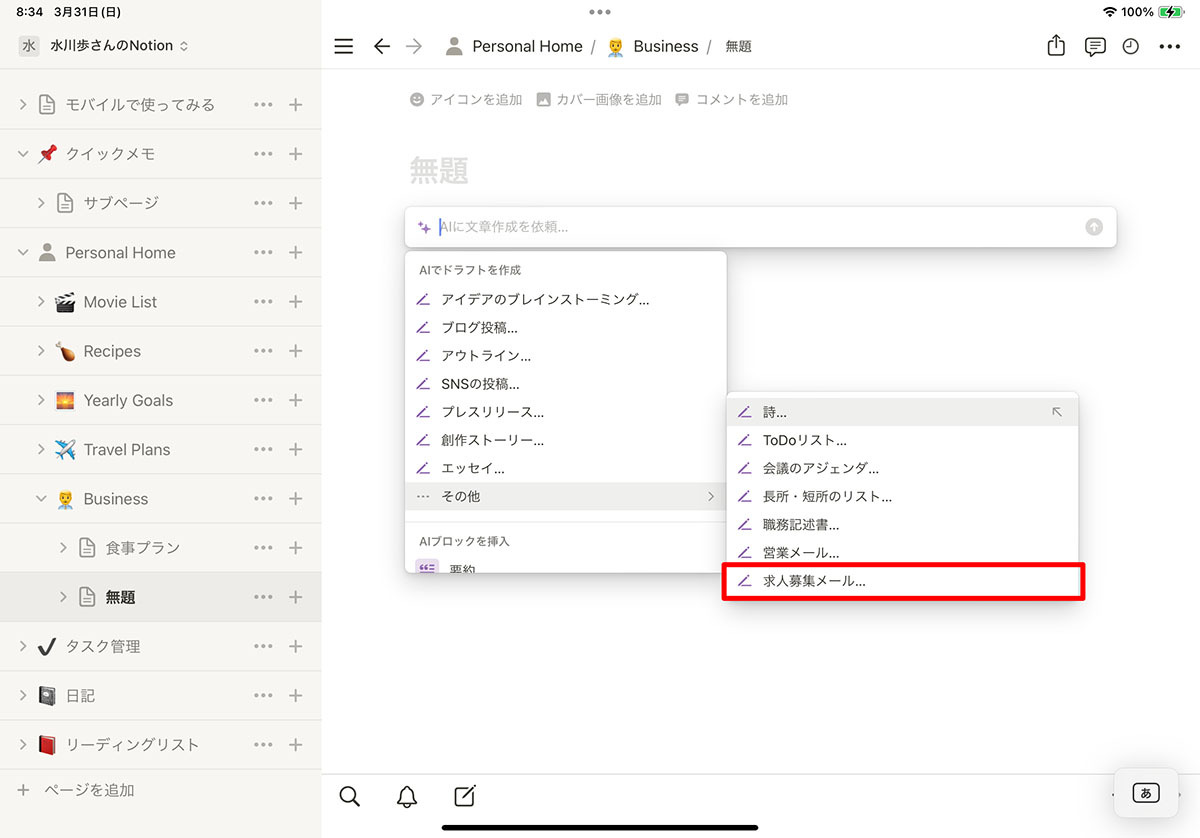Select アイデアのブレインストーミング AI draft option

565,299
